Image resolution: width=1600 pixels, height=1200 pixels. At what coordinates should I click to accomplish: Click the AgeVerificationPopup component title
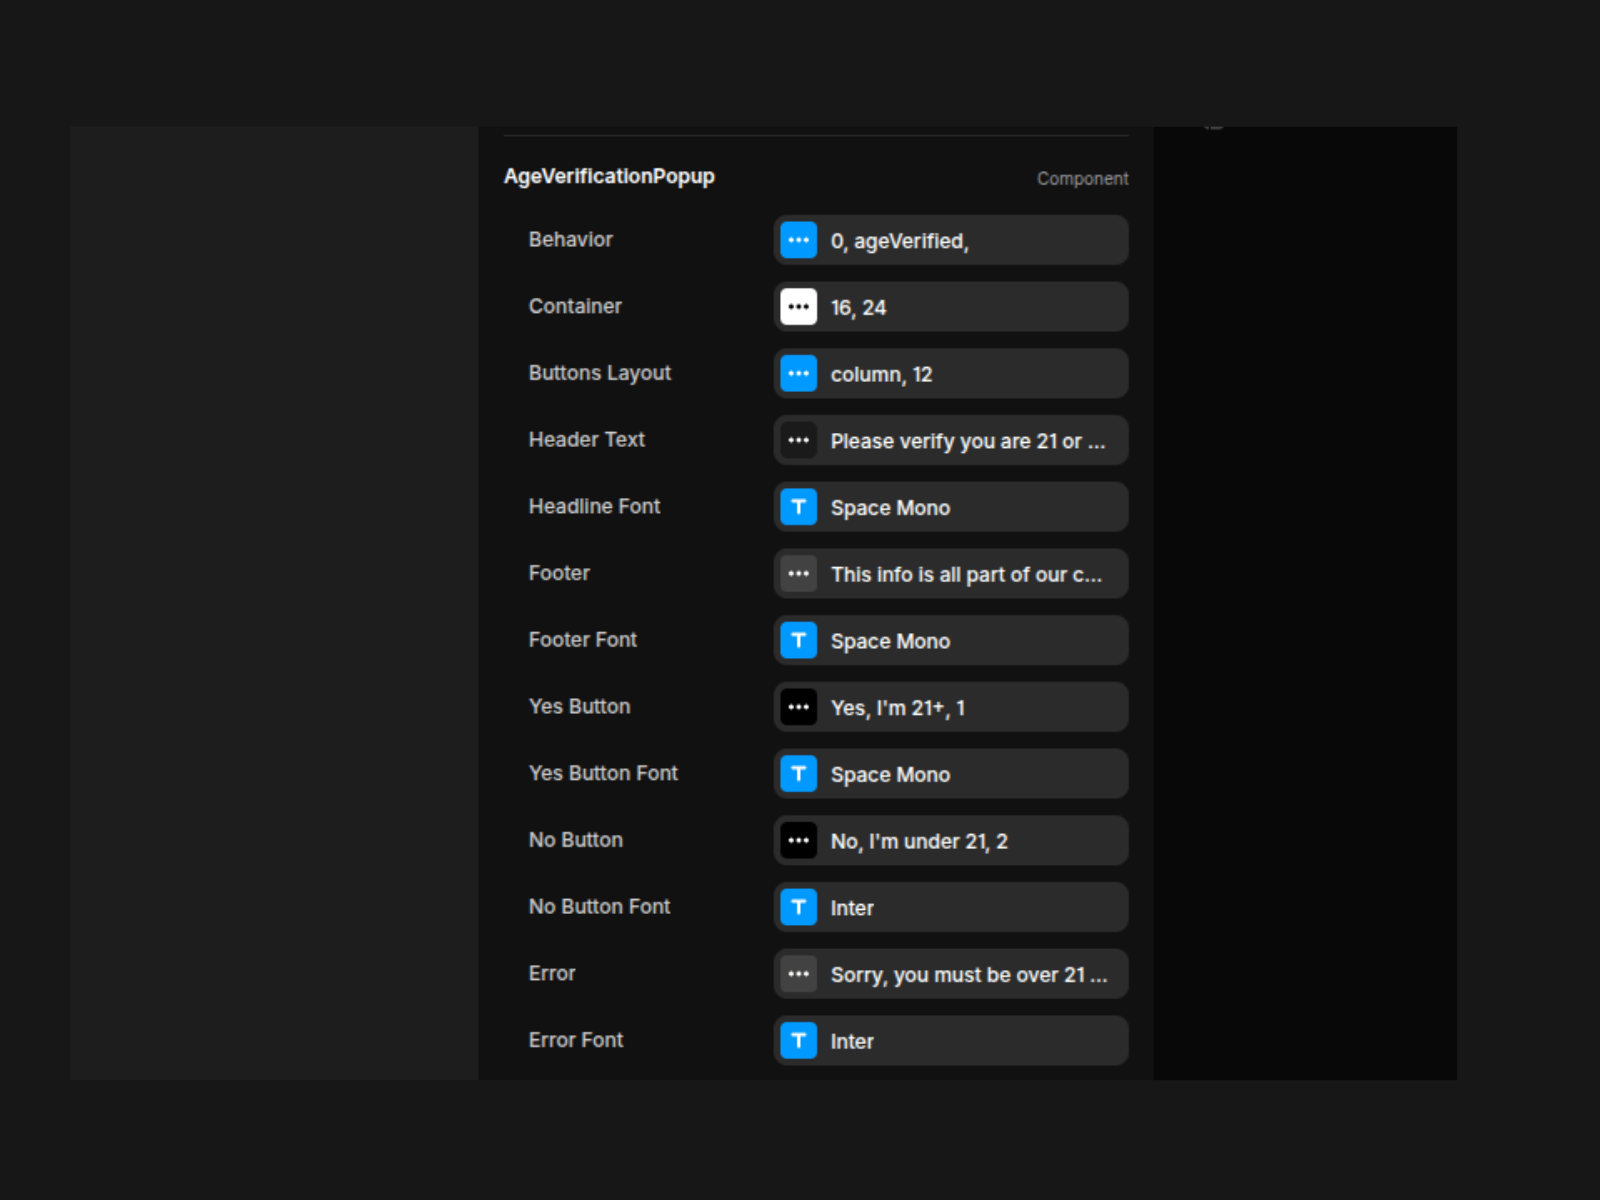[609, 177]
